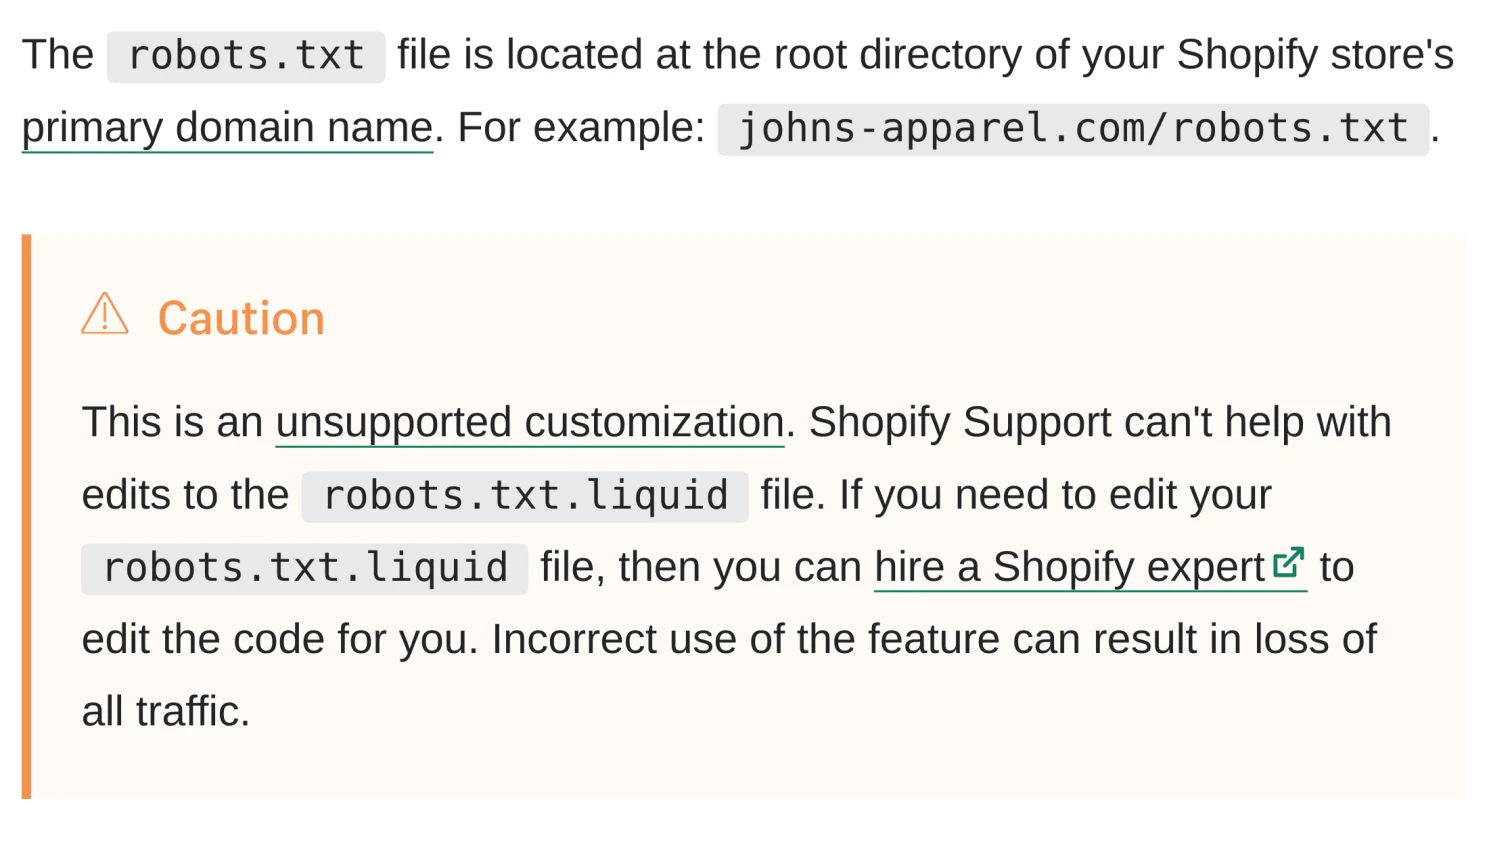Open the "primary domain name" link
Image resolution: width=1500 pixels, height=851 pixels.
point(227,128)
